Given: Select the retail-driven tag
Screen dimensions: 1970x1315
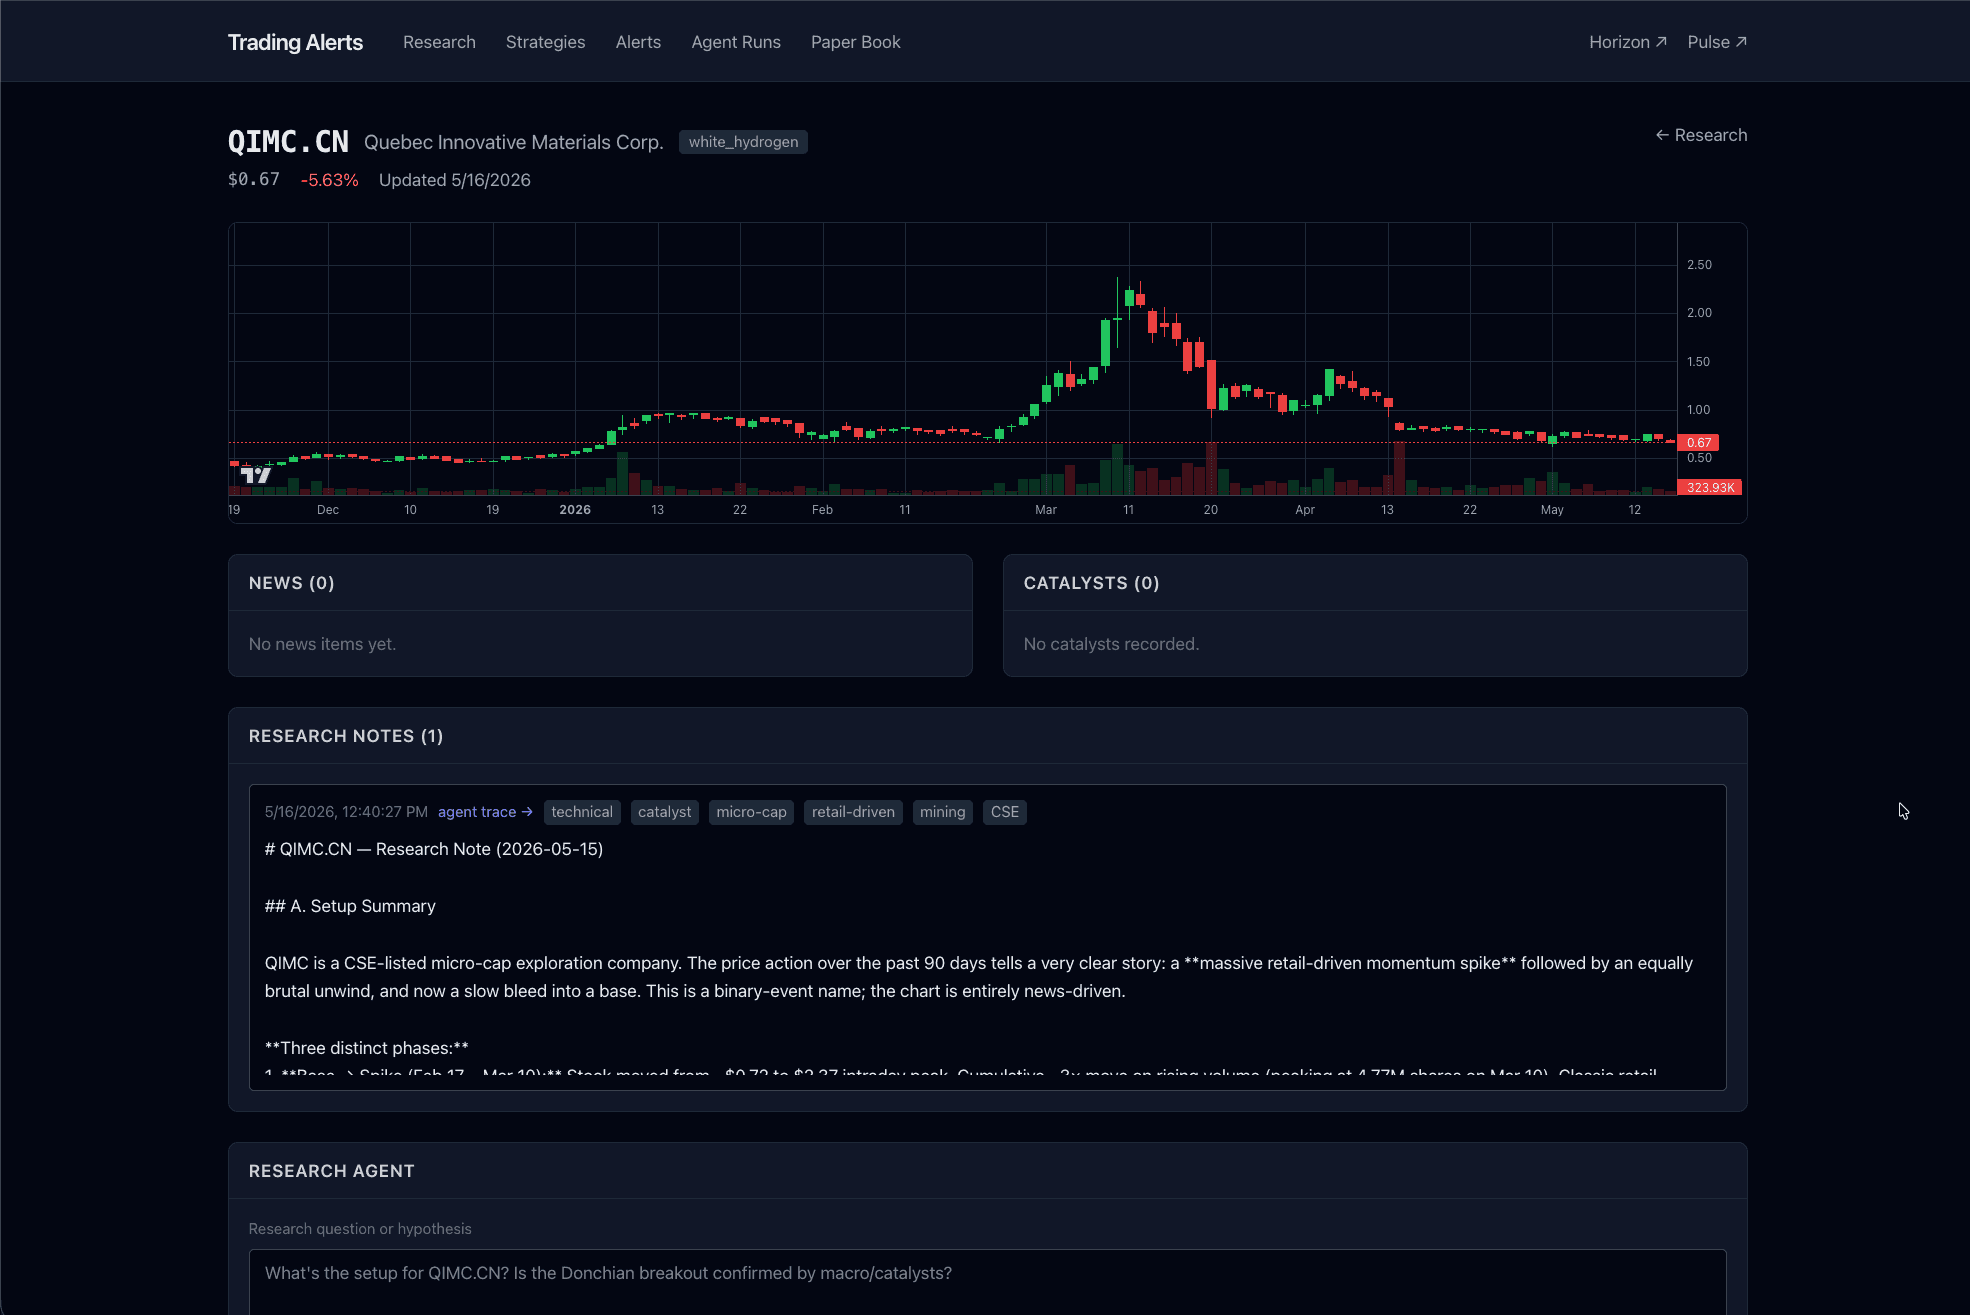Looking at the screenshot, I should click(x=853, y=812).
